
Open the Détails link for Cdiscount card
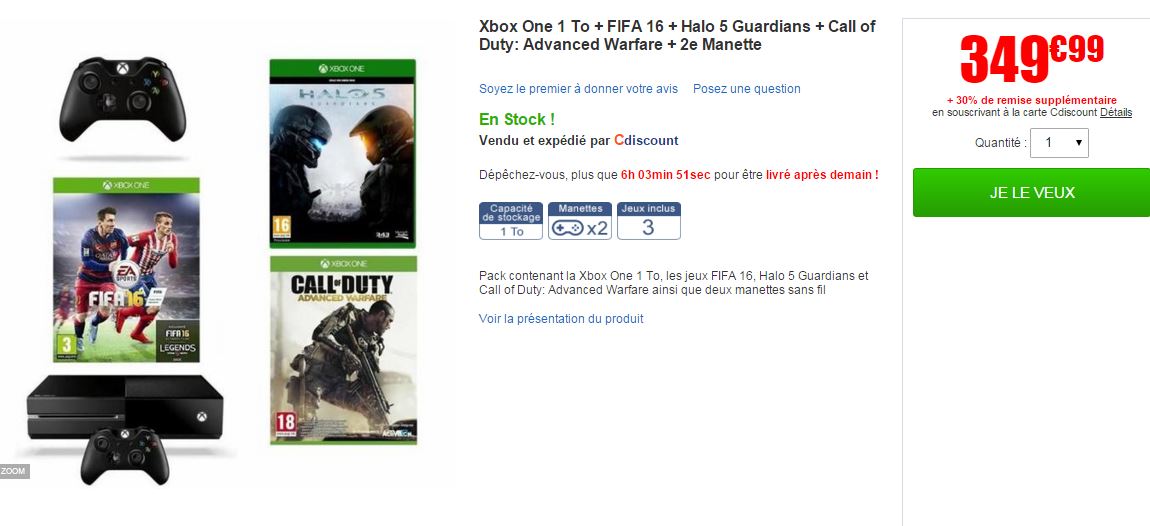click(x=1116, y=112)
